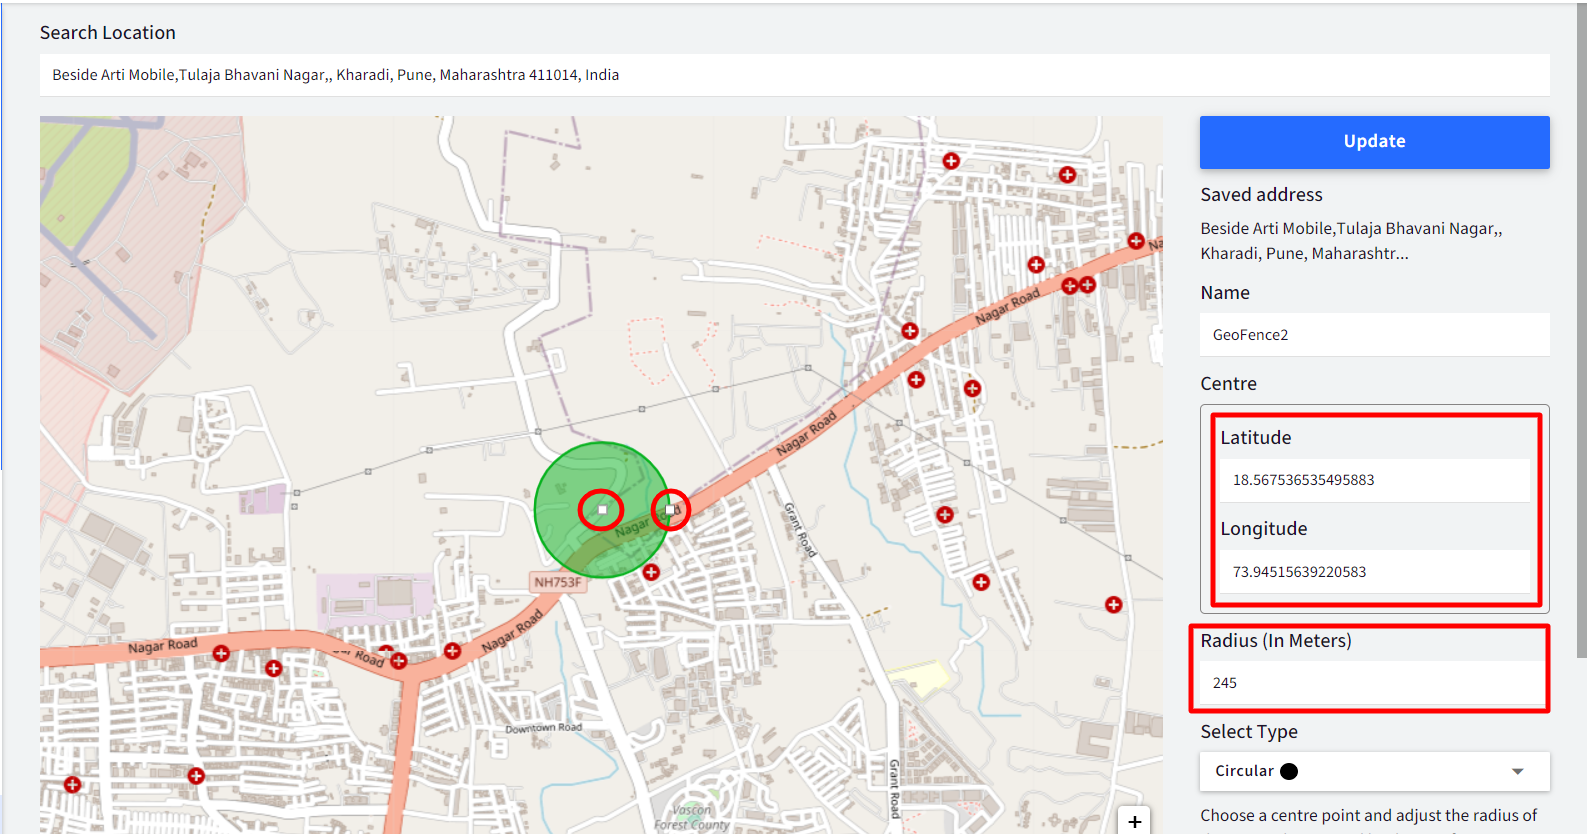Grab the geofence centre point handle
Image resolution: width=1587 pixels, height=834 pixels.
602,510
